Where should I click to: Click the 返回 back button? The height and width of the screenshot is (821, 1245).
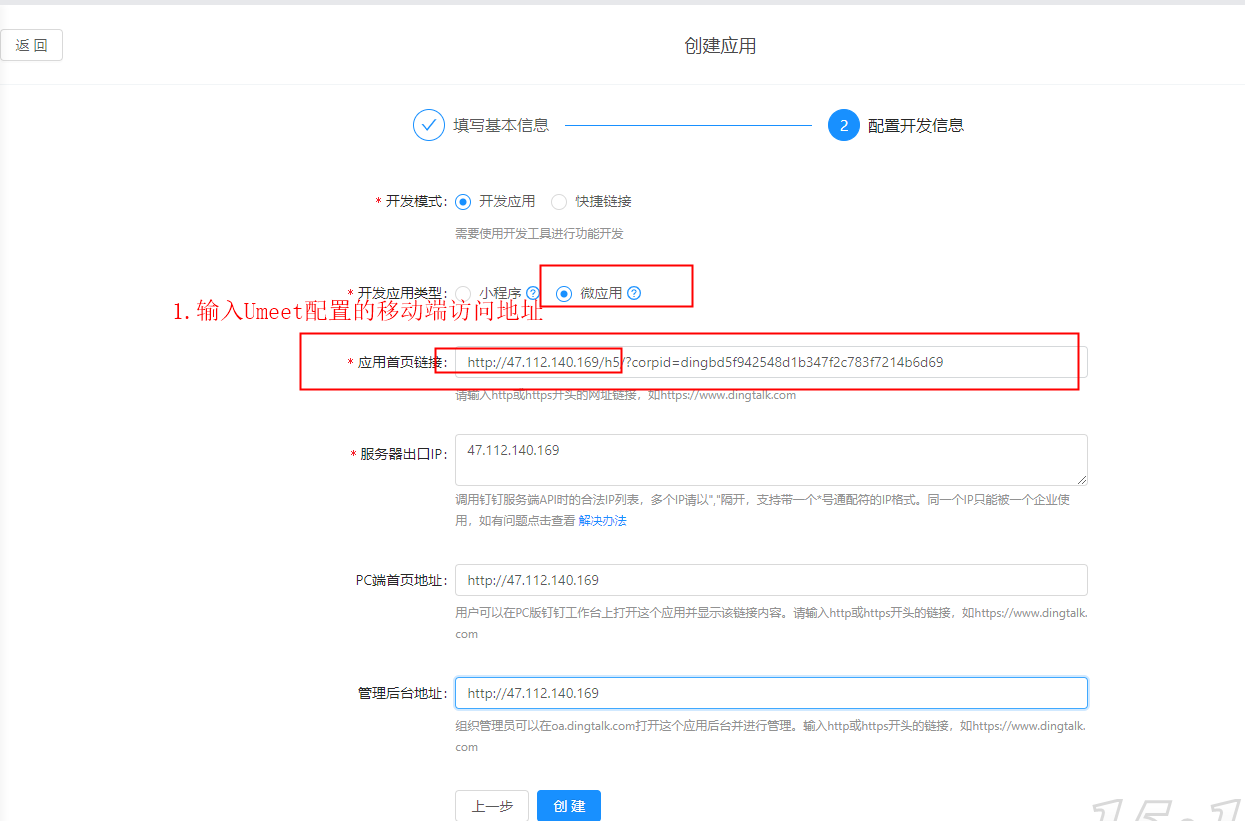32,46
